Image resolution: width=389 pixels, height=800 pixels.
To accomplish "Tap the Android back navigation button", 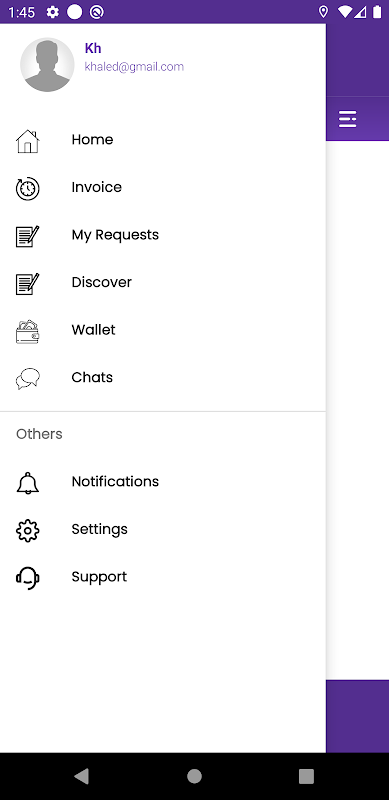I will tap(82, 776).
